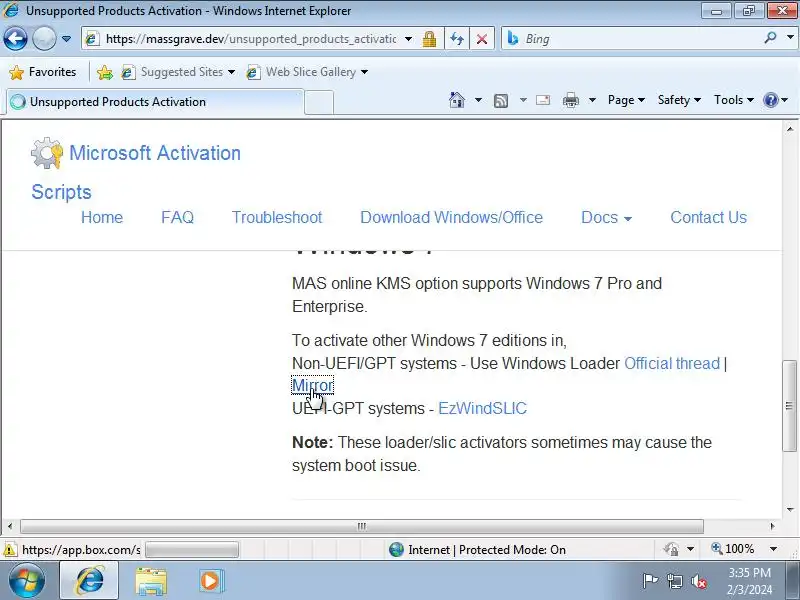Click the muted volume tray icon
Screen dimensions: 800x600
698,581
